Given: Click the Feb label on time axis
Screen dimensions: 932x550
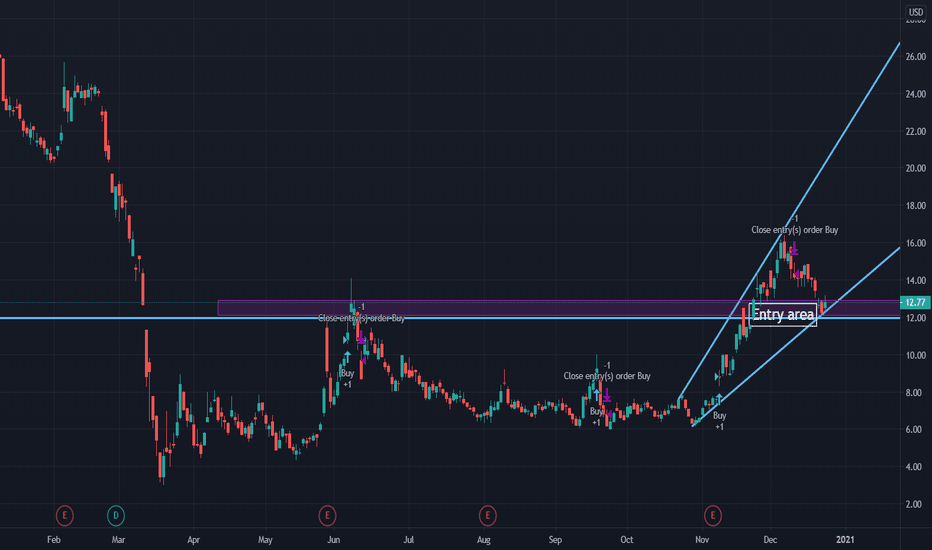Looking at the screenshot, I should coord(53,540).
